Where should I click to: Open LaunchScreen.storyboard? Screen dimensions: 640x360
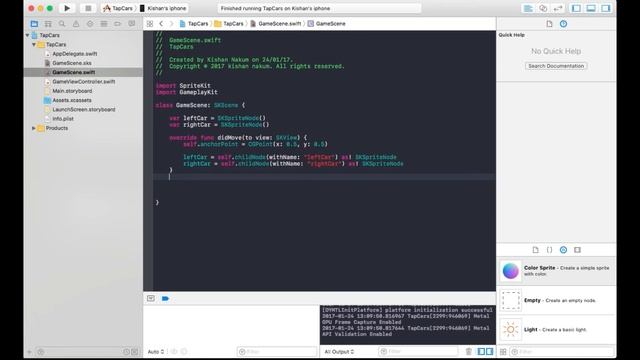84,110
